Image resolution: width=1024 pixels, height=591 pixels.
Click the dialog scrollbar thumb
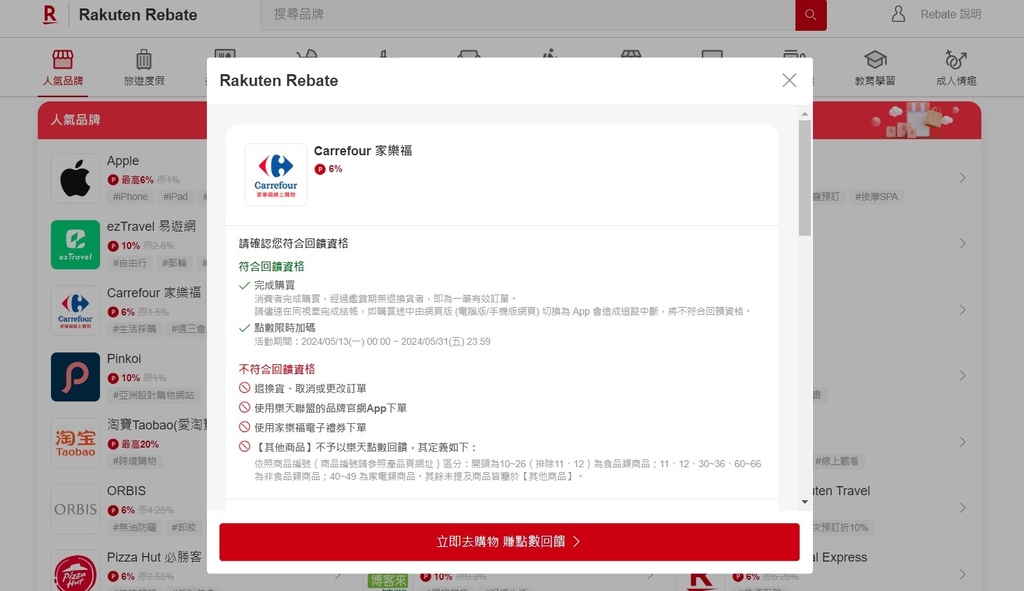[x=805, y=178]
